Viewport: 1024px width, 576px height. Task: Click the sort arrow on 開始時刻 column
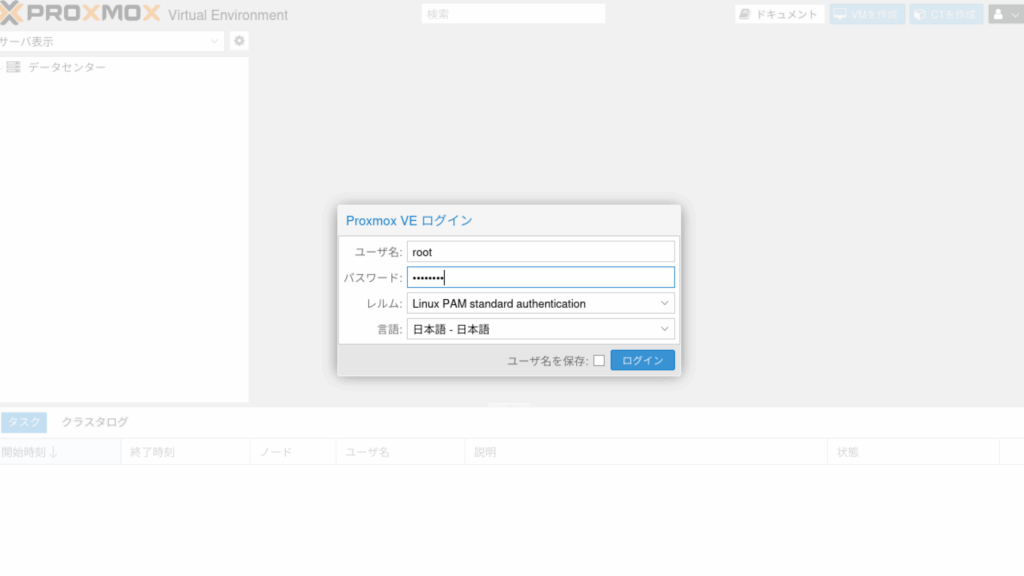[x=53, y=452]
